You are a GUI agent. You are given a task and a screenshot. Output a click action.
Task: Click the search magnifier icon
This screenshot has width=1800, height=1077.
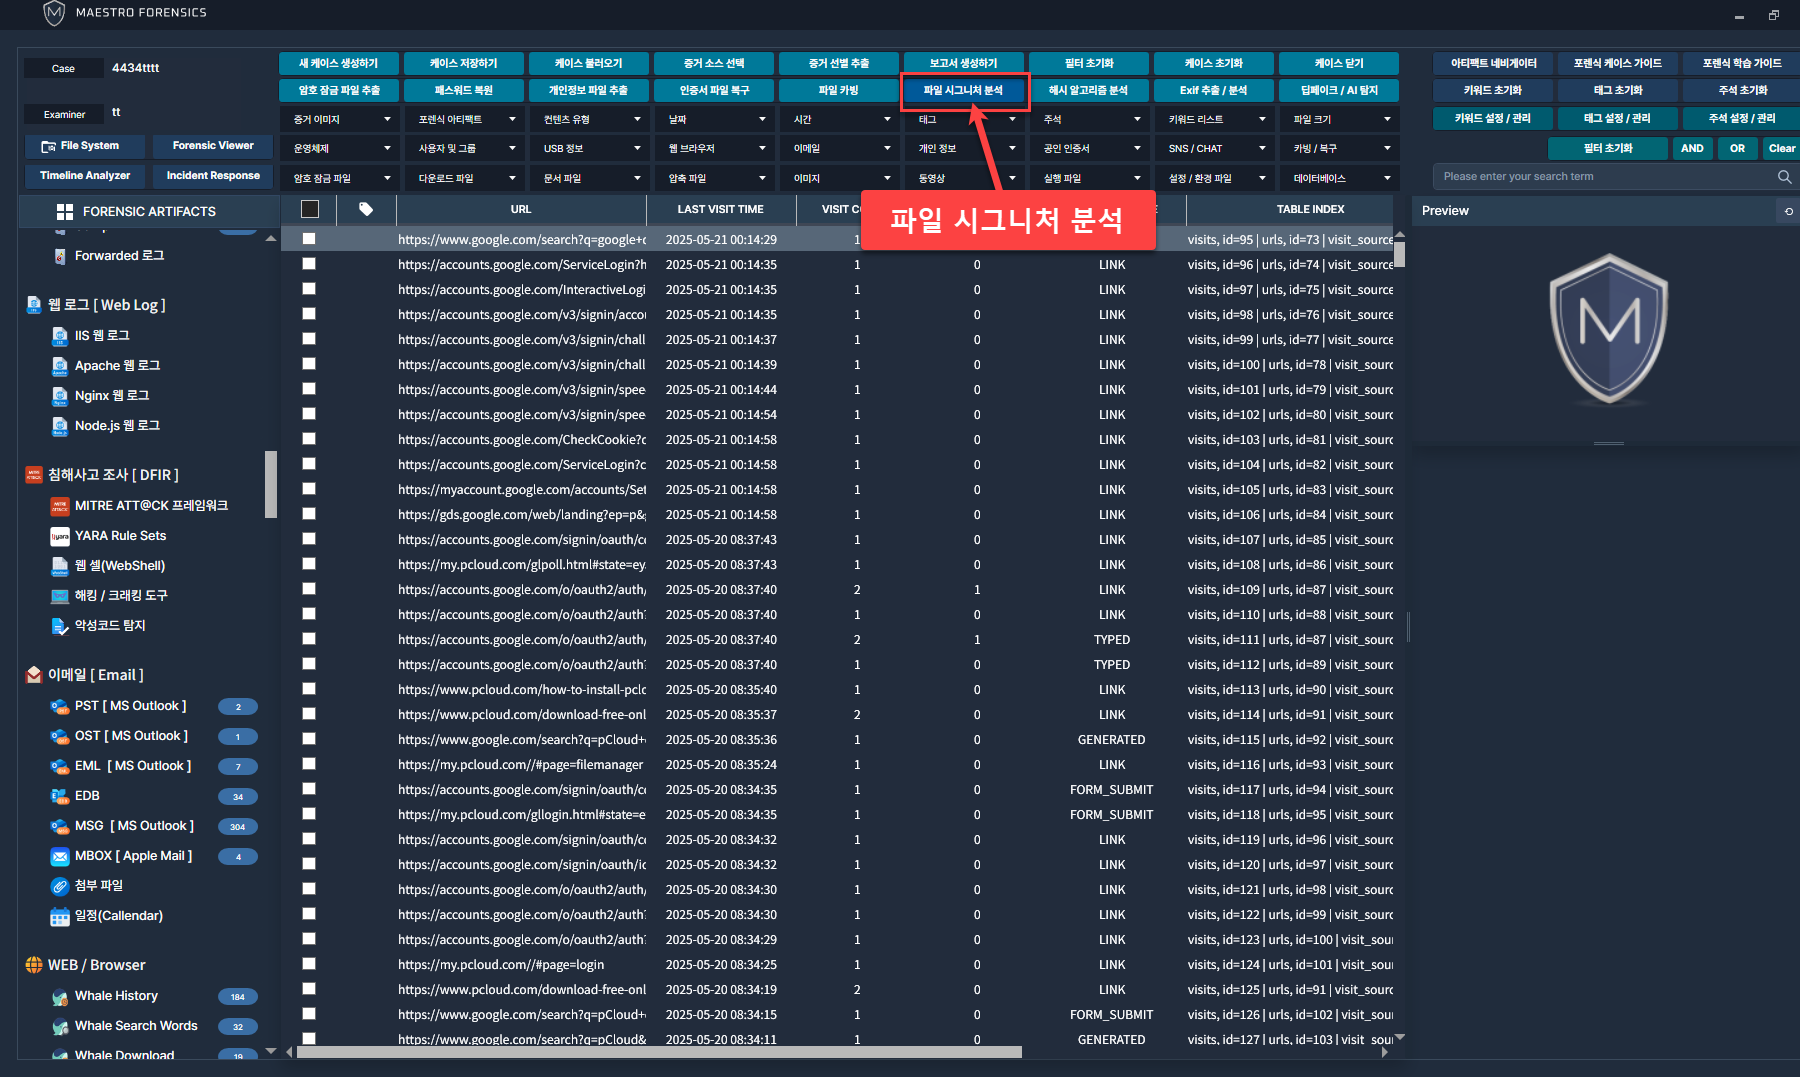(x=1784, y=177)
